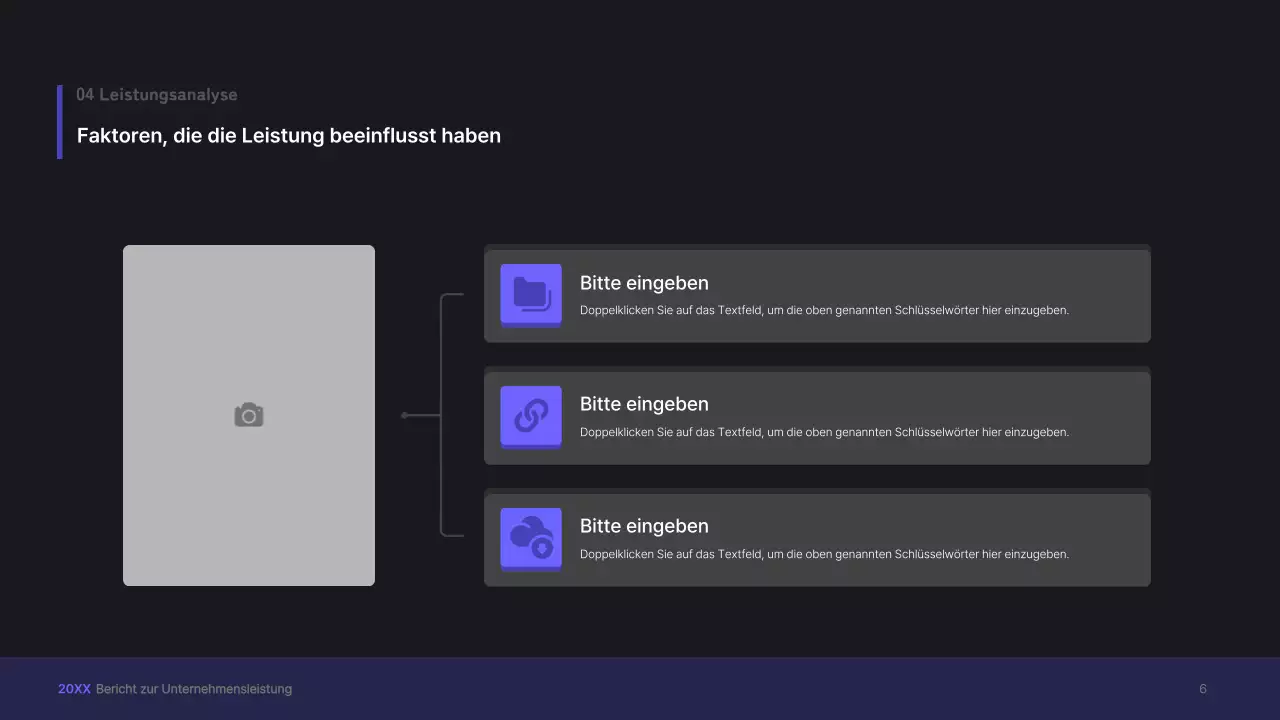Click the bracket connector's vertical line
Viewport: 1280px width, 720px height.
tap(441, 470)
